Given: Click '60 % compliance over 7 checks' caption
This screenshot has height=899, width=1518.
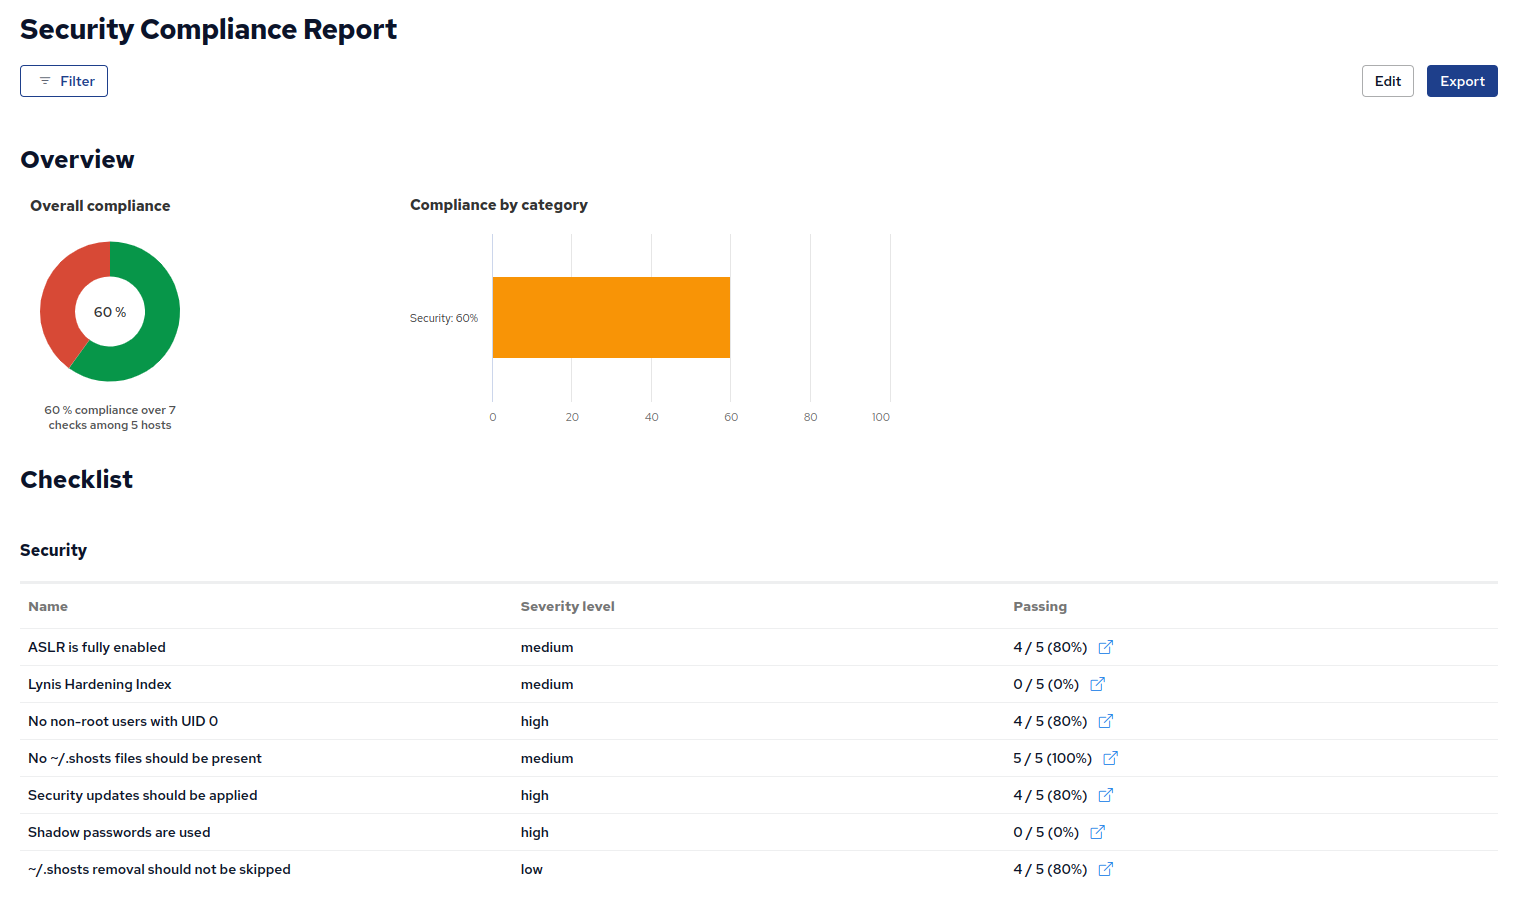Looking at the screenshot, I should click(110, 417).
